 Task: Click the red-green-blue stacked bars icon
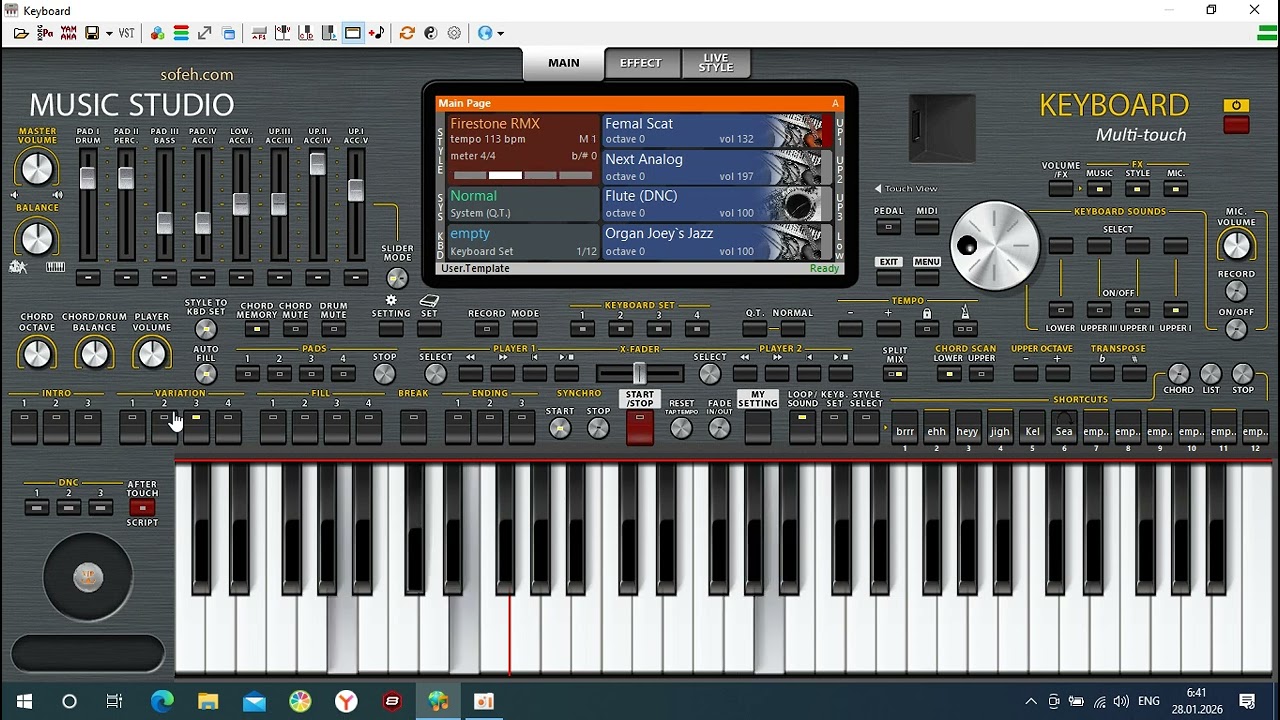coord(181,33)
